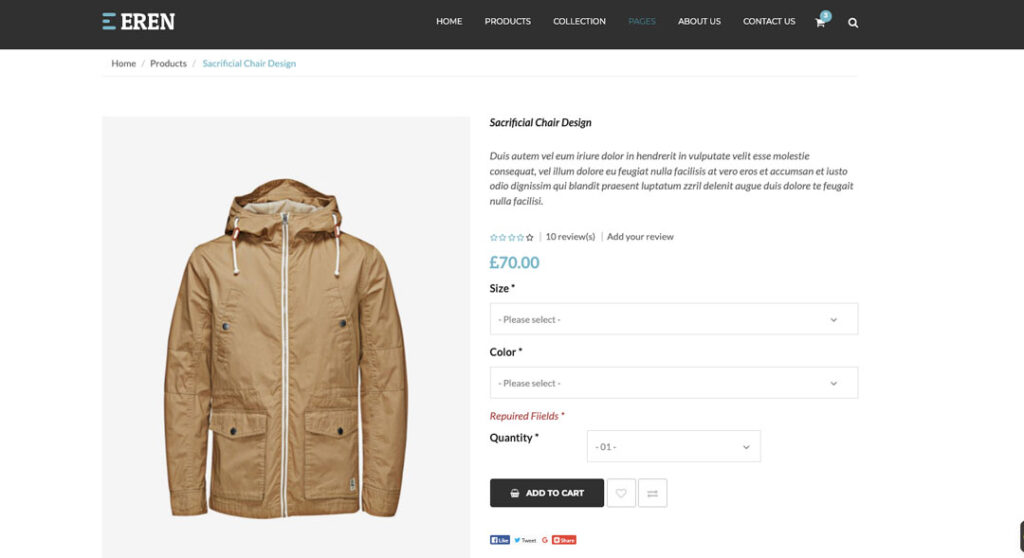Click the Home breadcrumb link
Viewport: 1024px width, 558px height.
[124, 63]
